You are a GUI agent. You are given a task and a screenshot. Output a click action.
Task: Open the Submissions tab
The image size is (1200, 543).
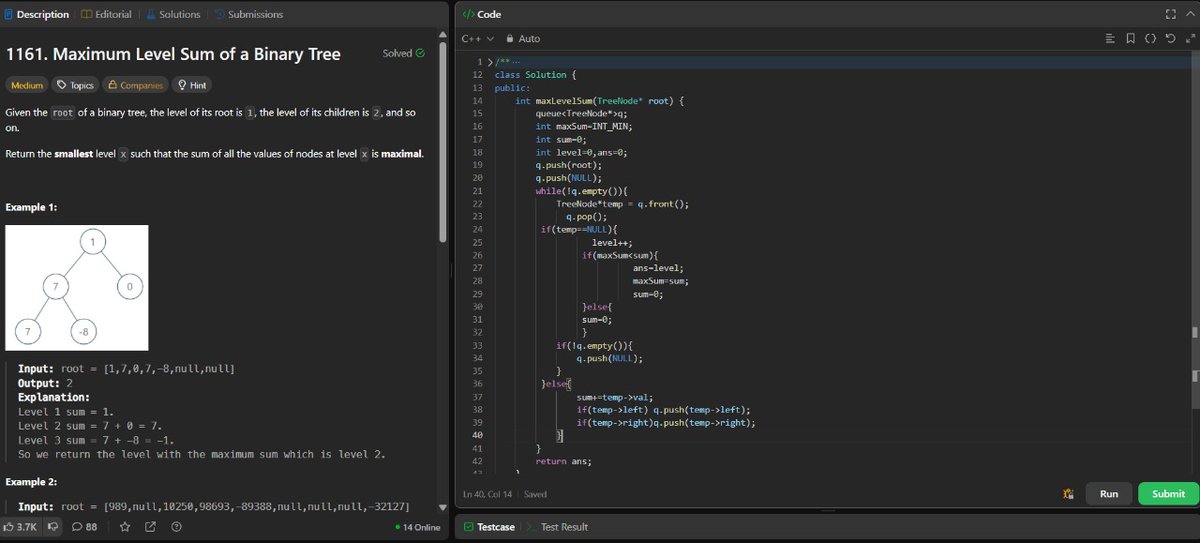click(x=248, y=14)
